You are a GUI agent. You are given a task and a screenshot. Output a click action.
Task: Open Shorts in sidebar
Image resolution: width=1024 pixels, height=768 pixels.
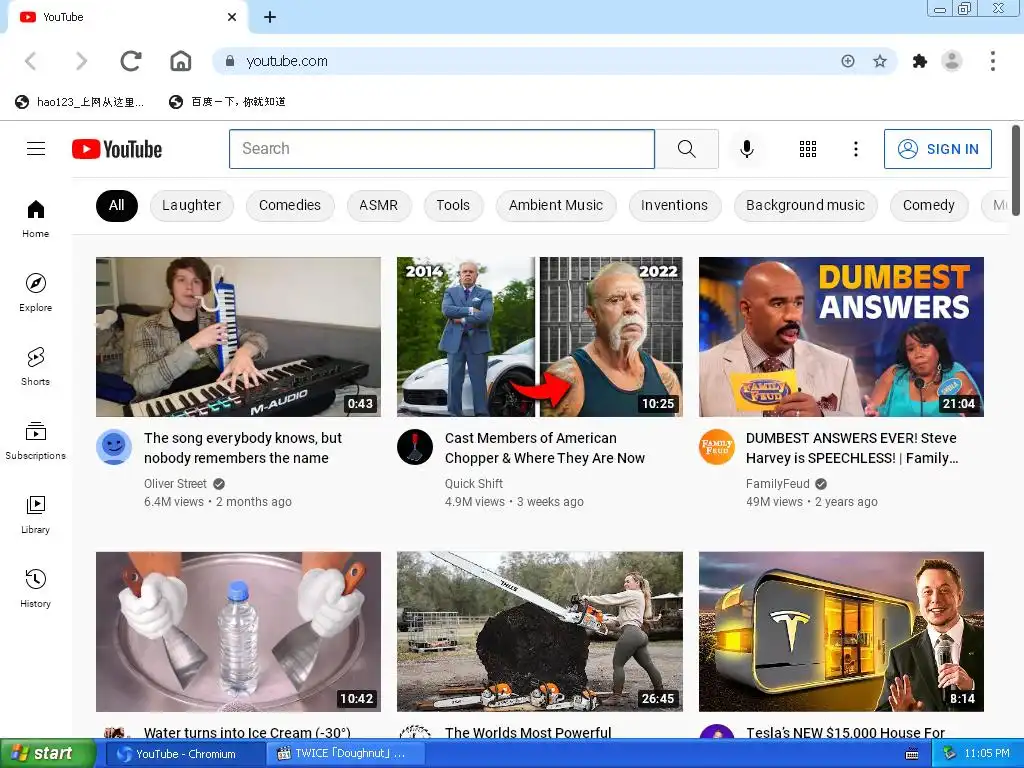(x=35, y=366)
